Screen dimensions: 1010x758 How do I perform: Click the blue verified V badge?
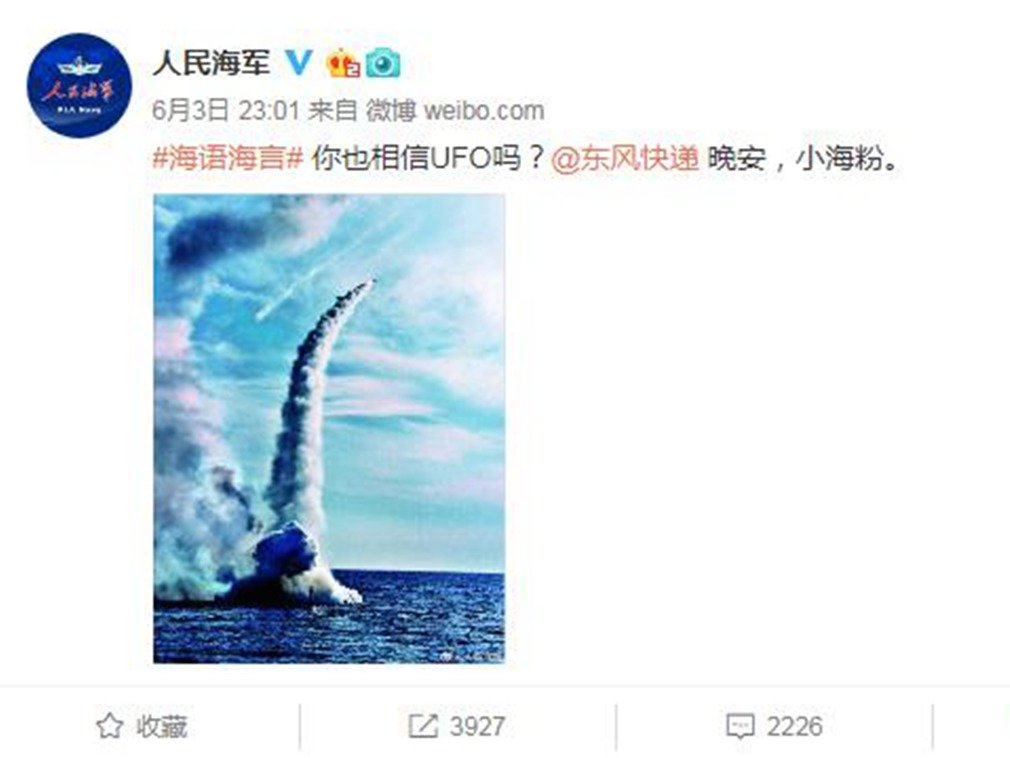coord(298,63)
